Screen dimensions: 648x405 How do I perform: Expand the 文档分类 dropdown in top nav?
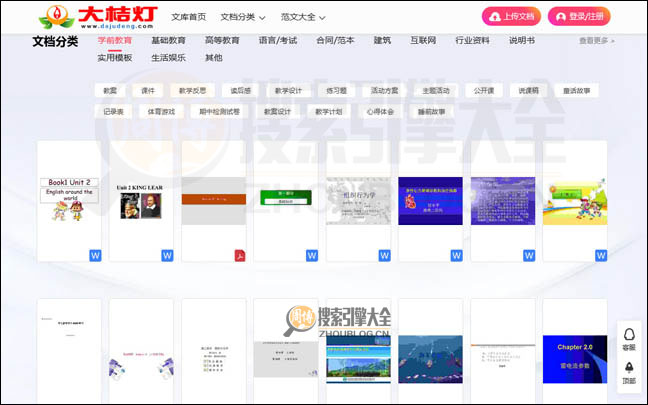(x=243, y=17)
